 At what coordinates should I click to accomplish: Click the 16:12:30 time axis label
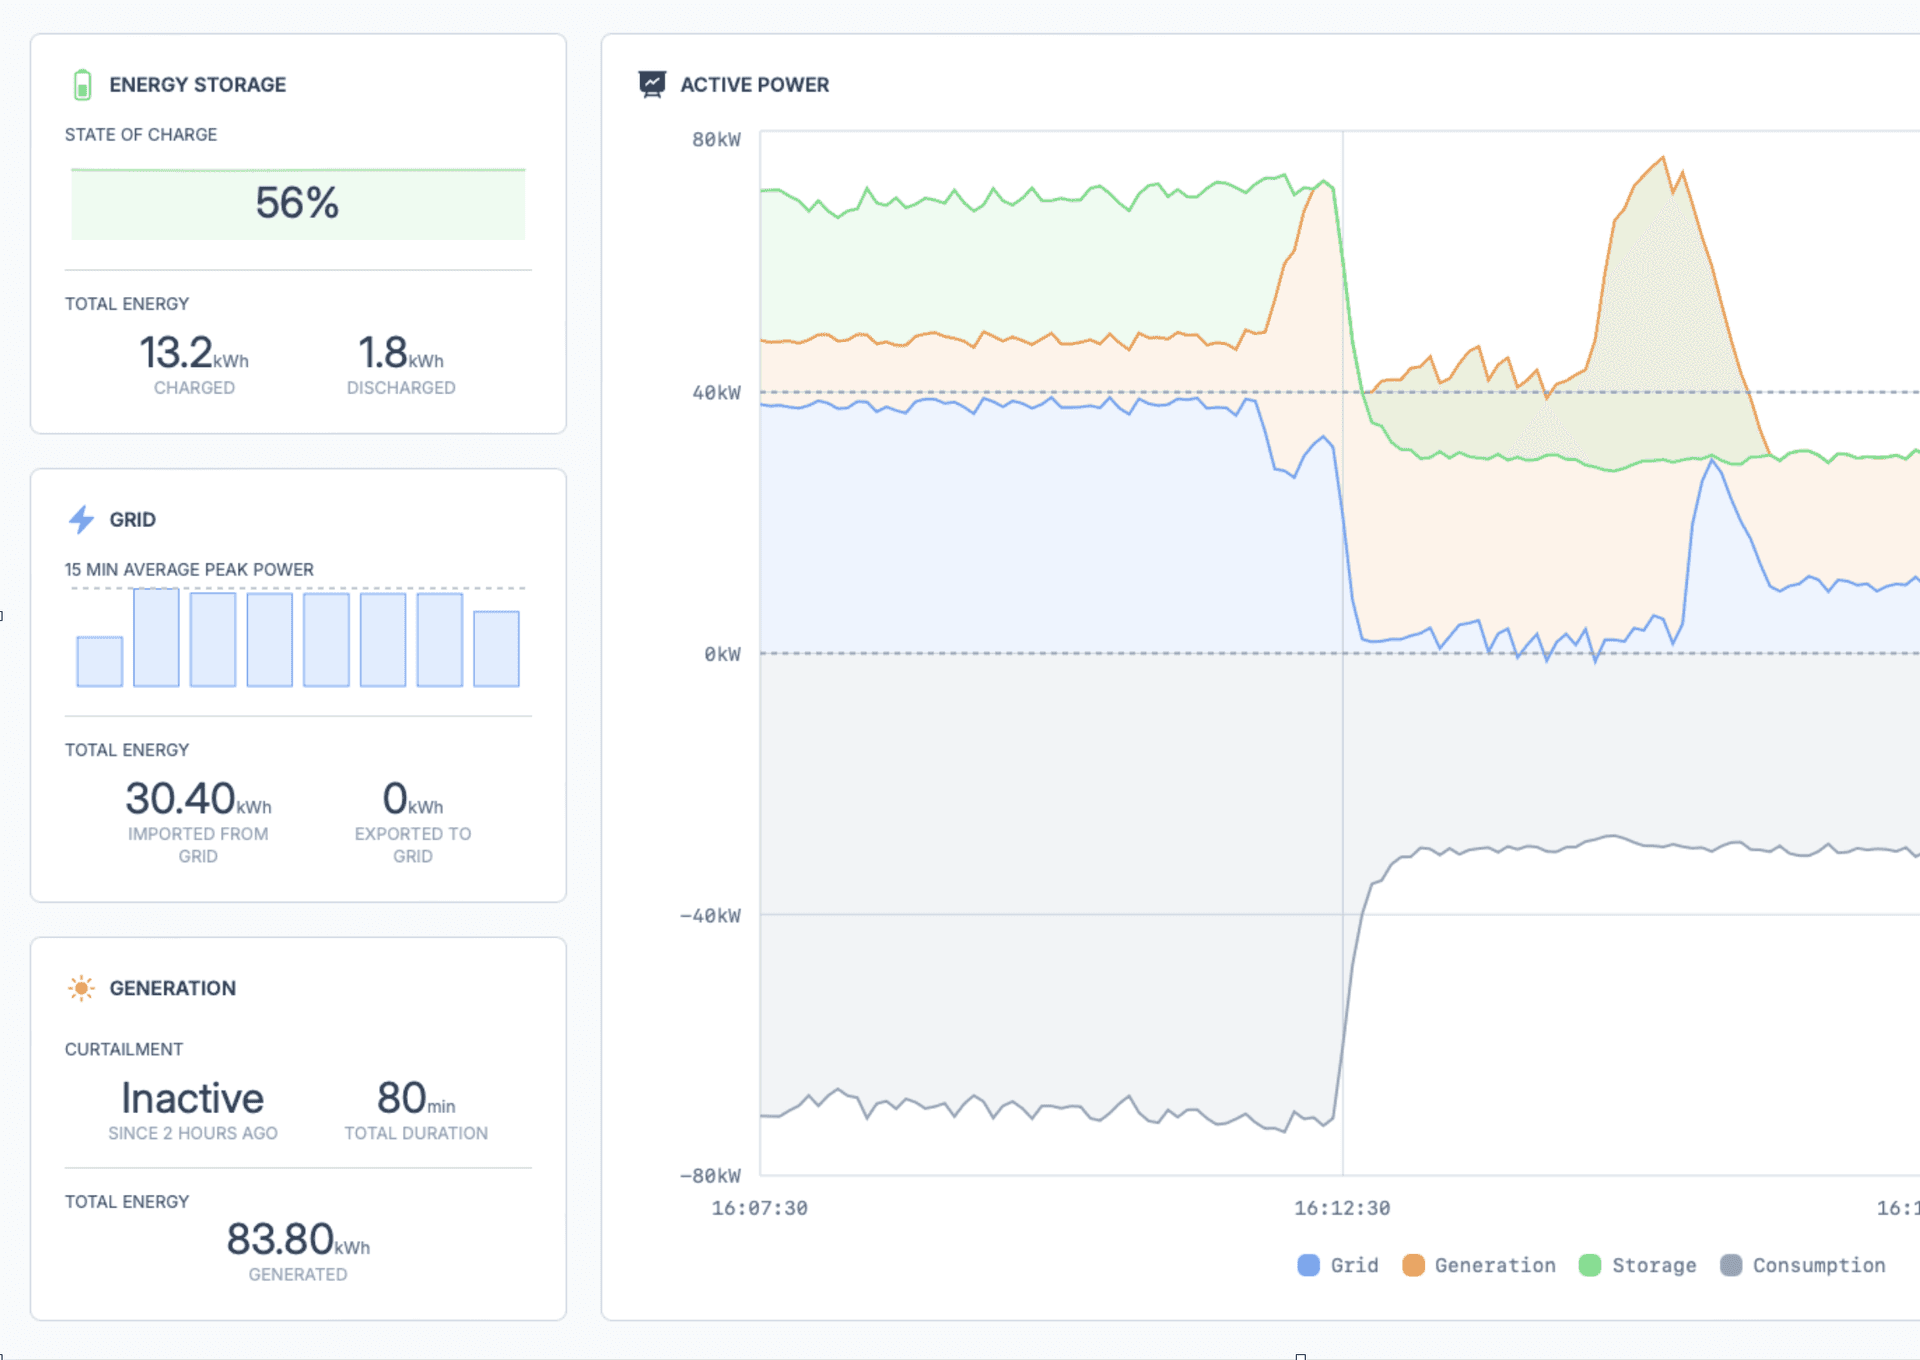[x=1341, y=1208]
